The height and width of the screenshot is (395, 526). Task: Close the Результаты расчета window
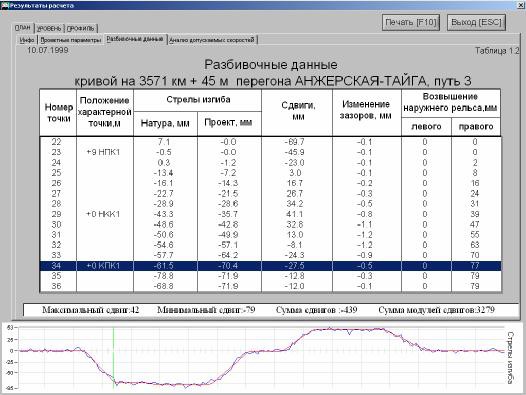[x=521, y=5]
